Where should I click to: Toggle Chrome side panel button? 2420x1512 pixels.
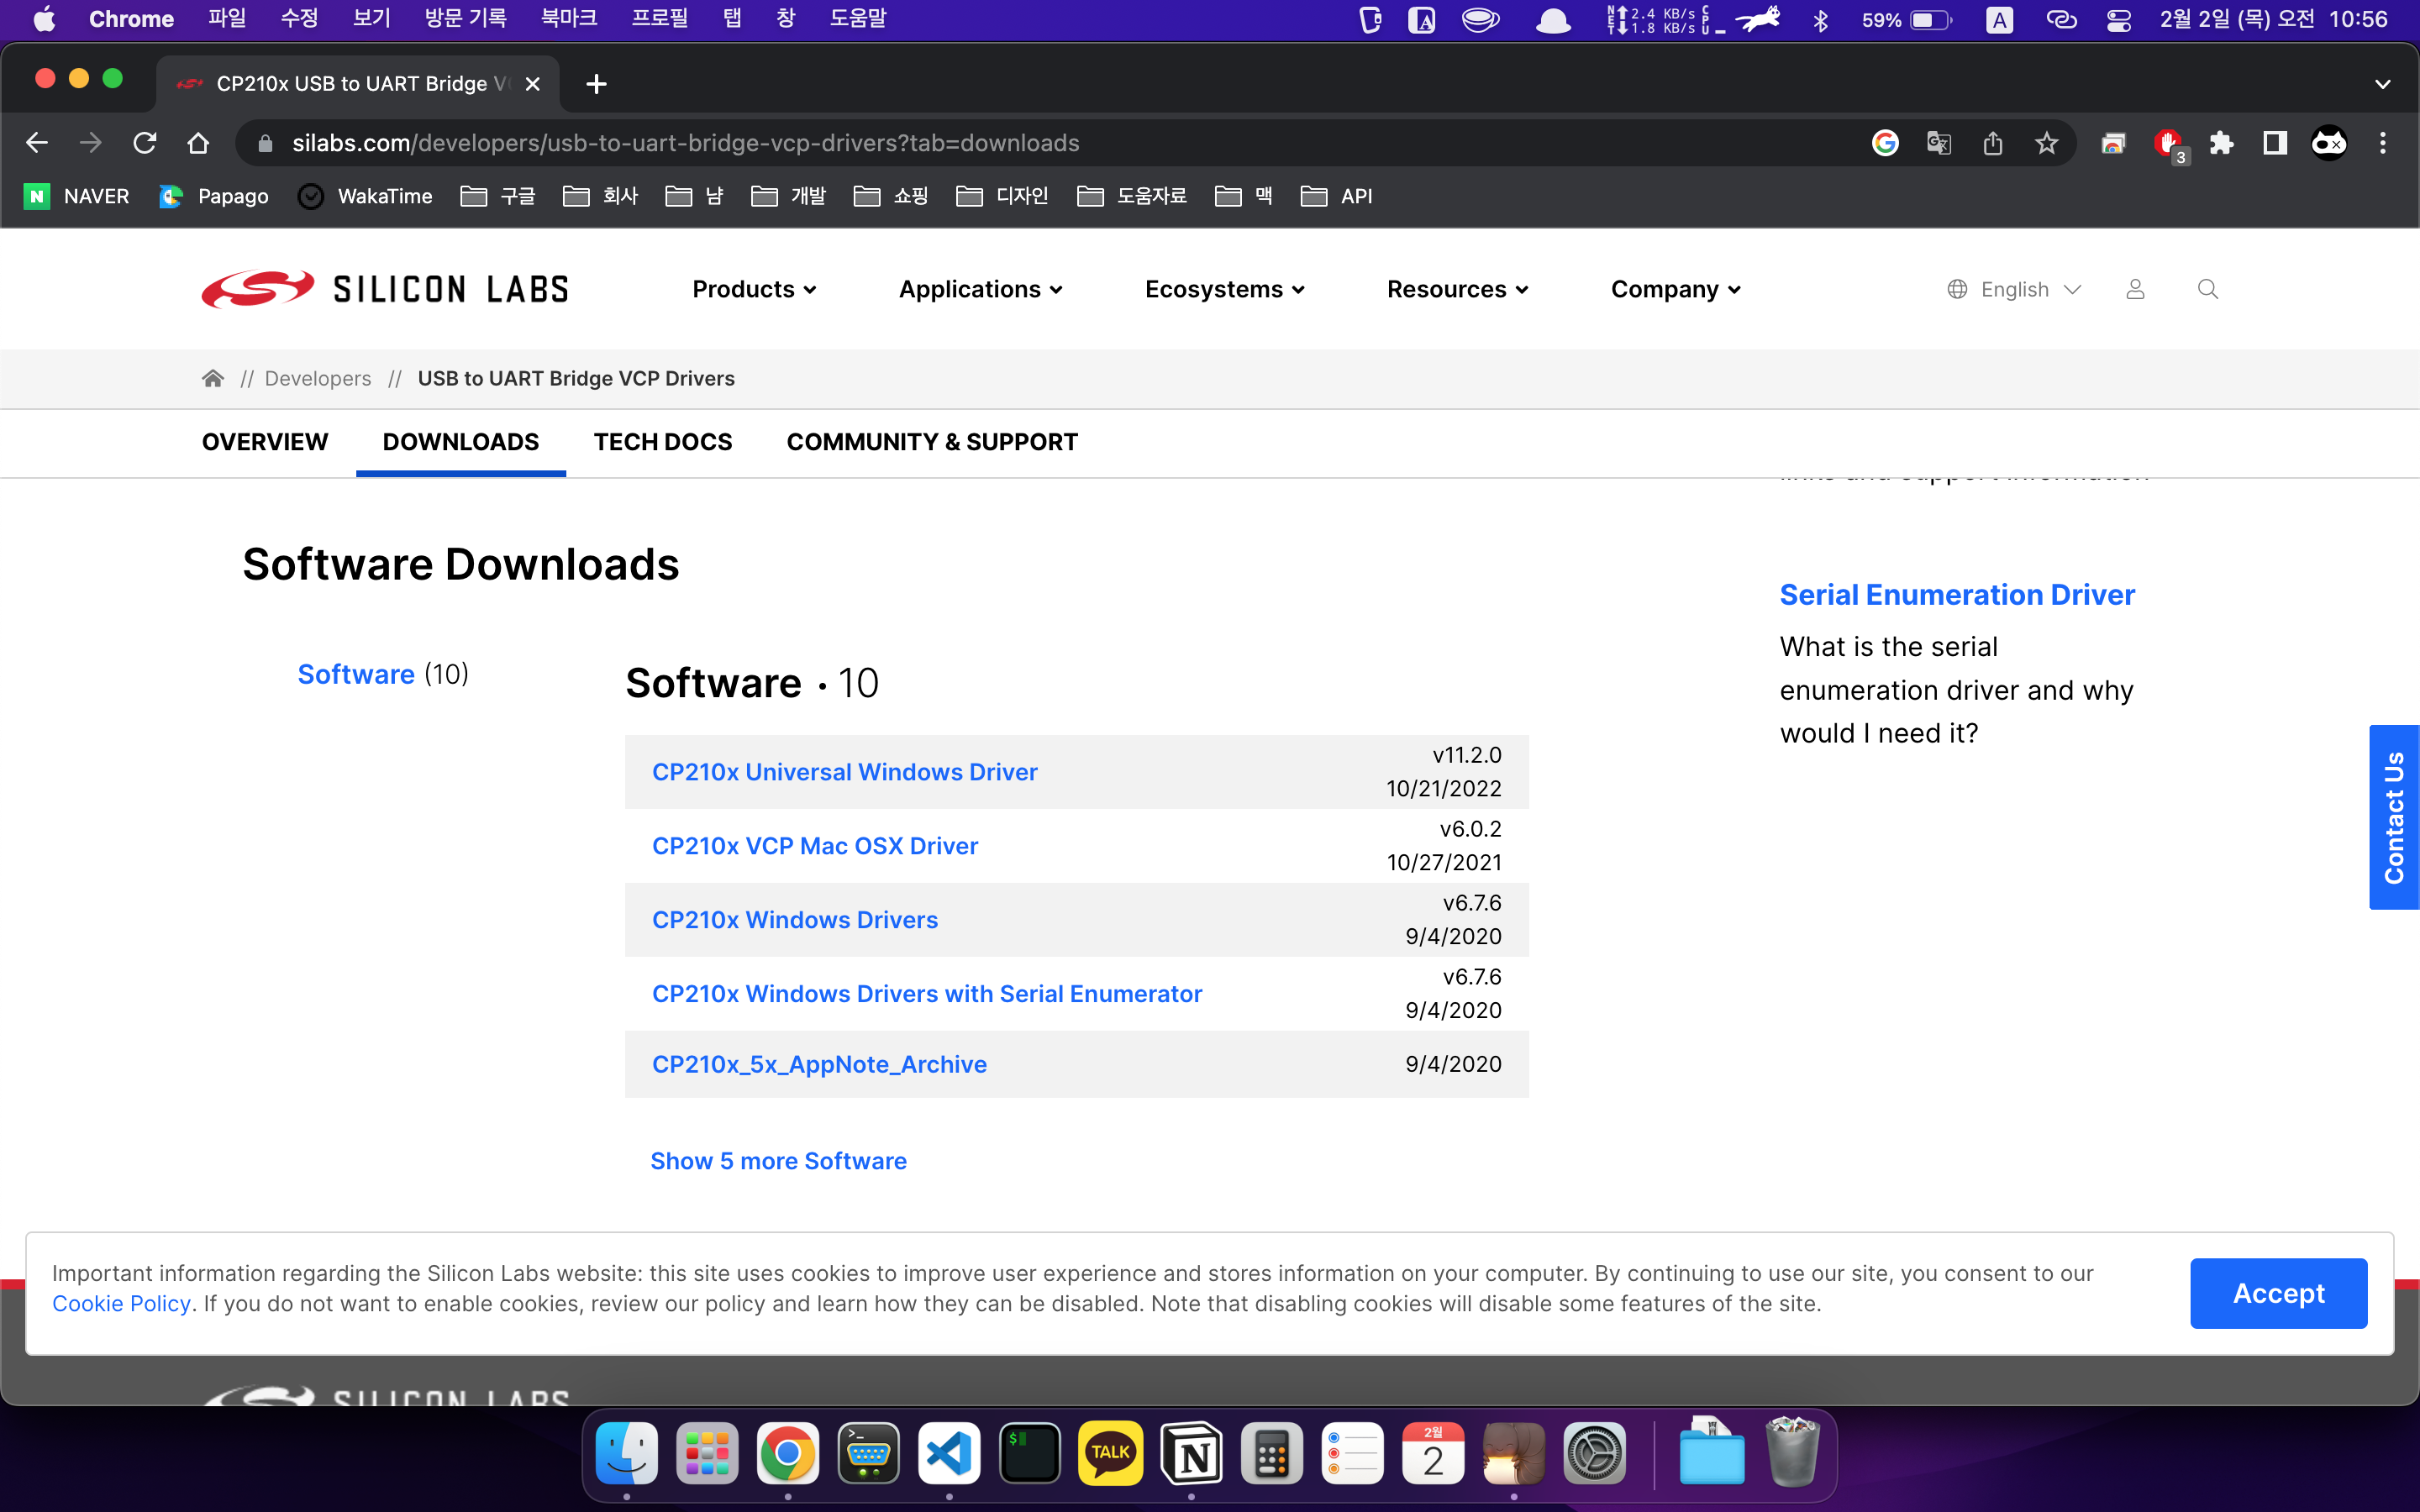(x=2275, y=143)
